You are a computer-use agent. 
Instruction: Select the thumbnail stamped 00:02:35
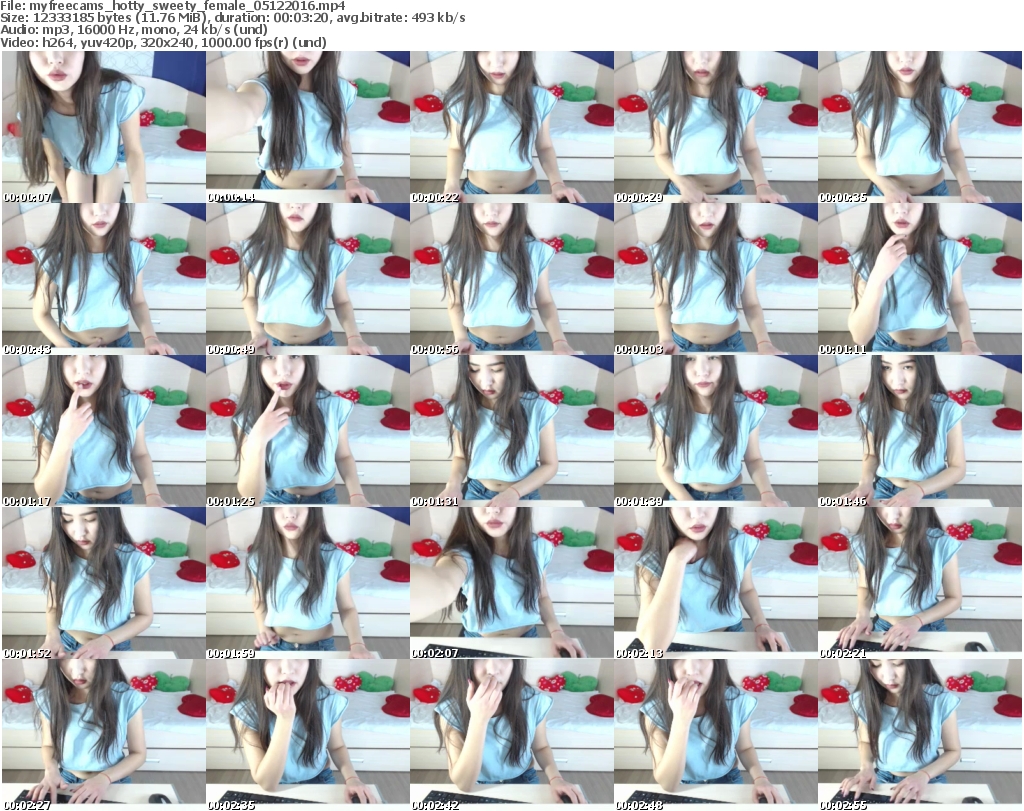(x=308, y=735)
